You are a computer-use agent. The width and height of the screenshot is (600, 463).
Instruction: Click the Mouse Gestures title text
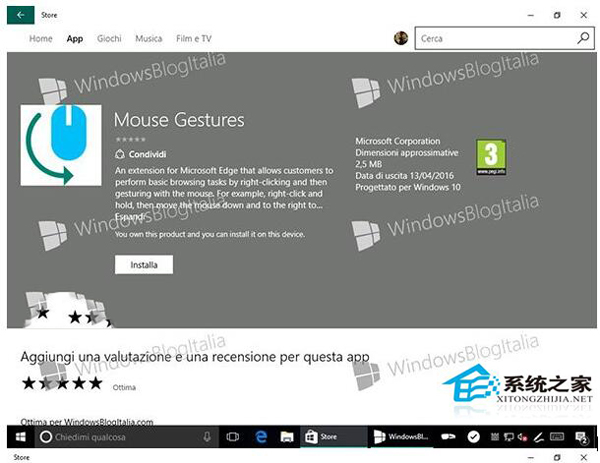click(x=179, y=120)
